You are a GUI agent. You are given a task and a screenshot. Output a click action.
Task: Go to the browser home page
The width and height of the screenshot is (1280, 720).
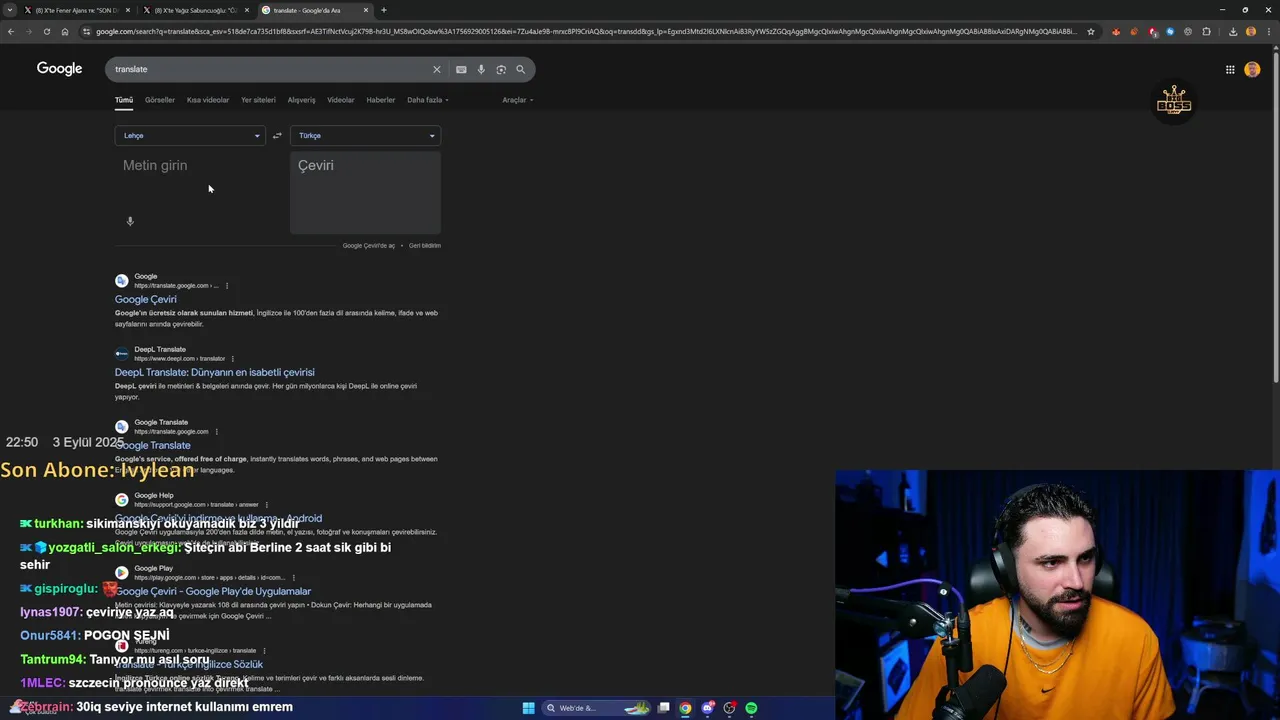[65, 31]
